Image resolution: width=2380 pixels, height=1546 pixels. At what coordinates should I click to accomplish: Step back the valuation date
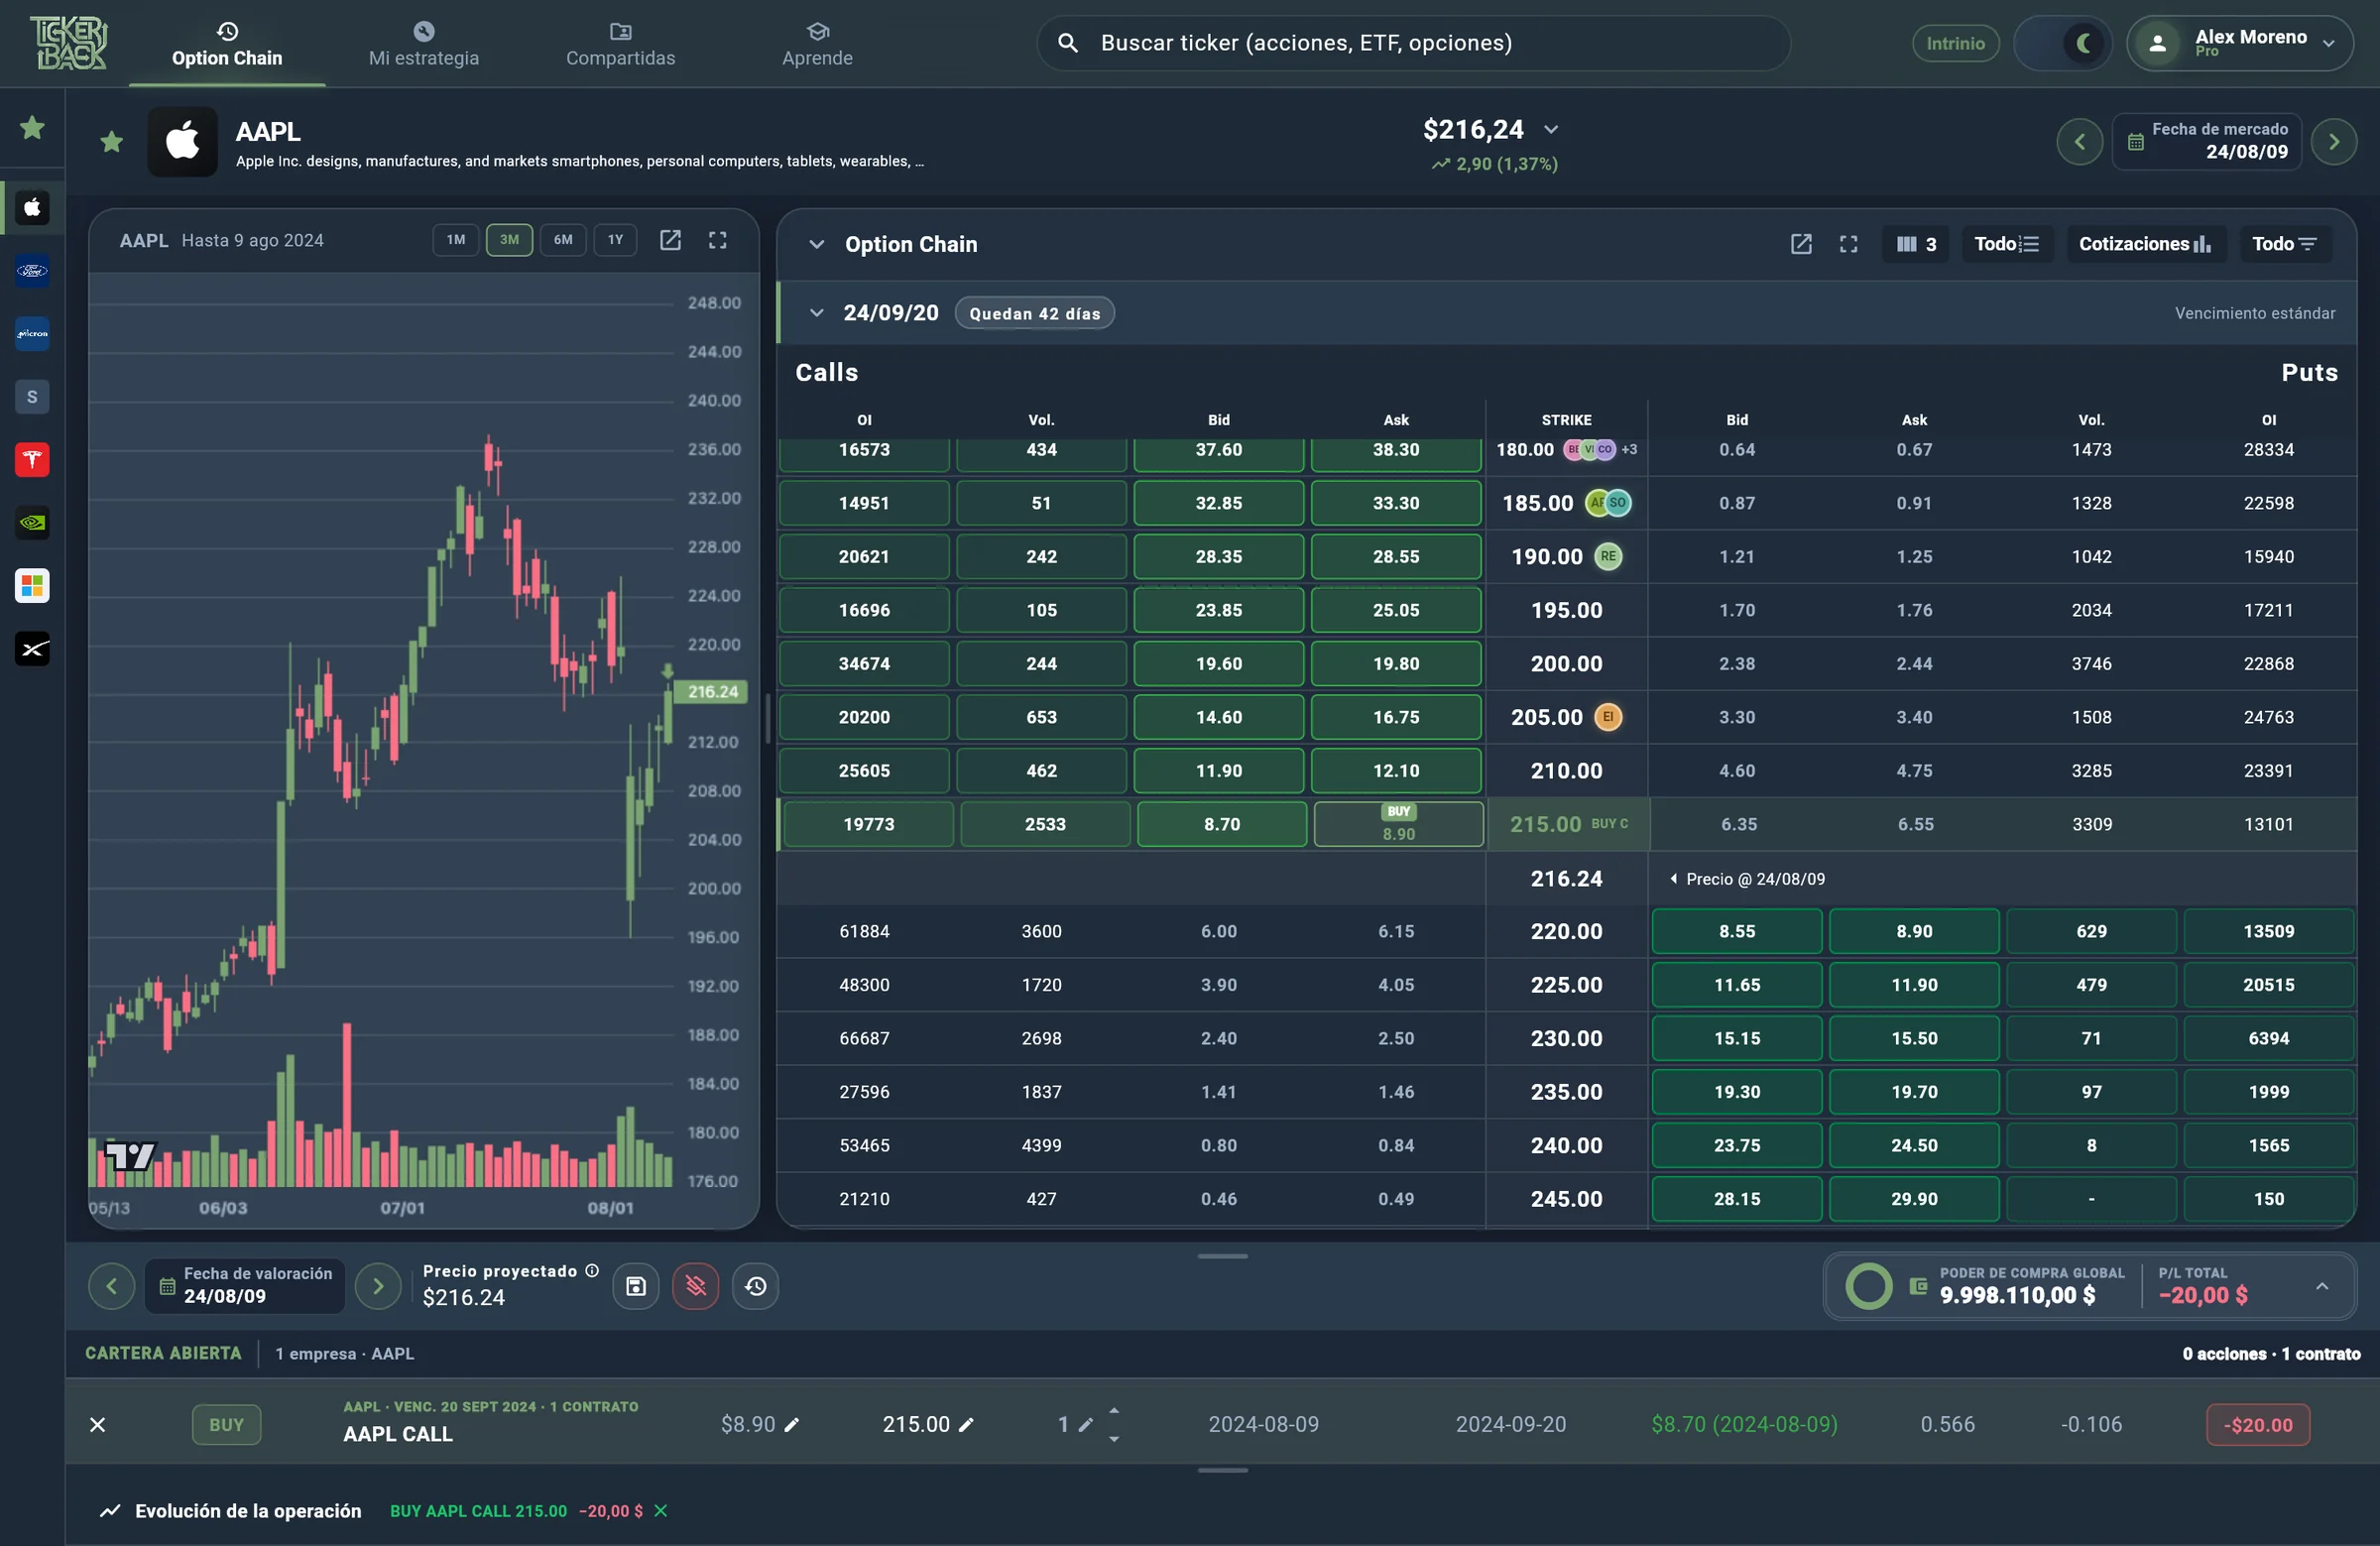tap(112, 1286)
